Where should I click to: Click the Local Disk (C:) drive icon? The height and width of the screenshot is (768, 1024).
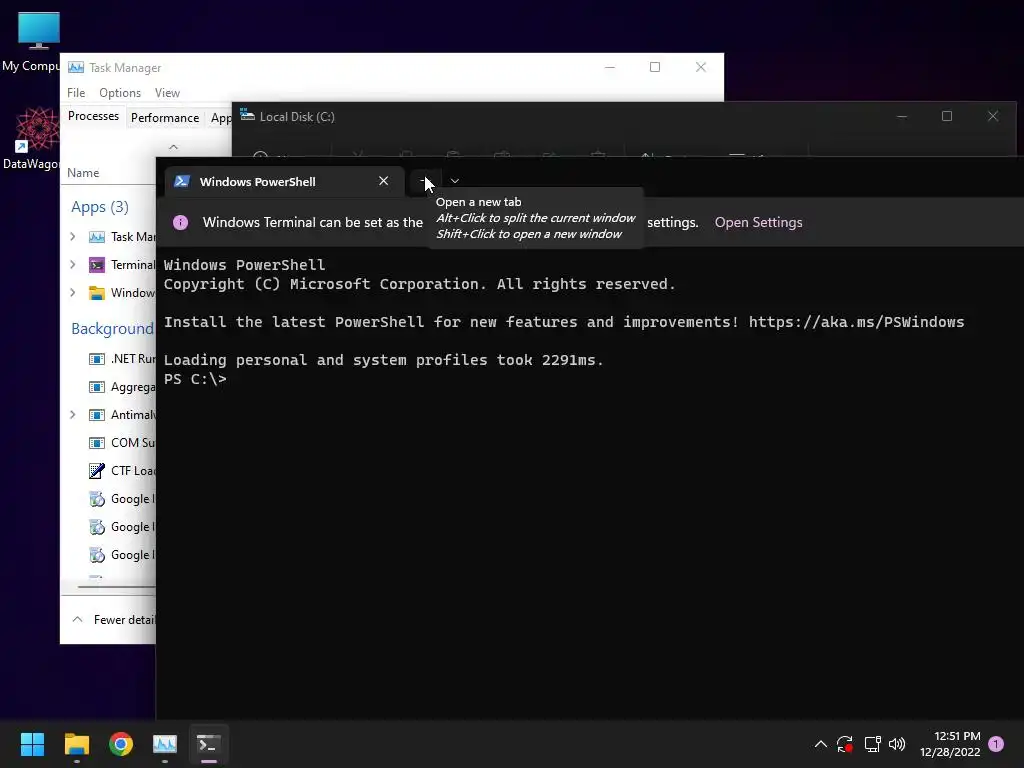pos(247,116)
